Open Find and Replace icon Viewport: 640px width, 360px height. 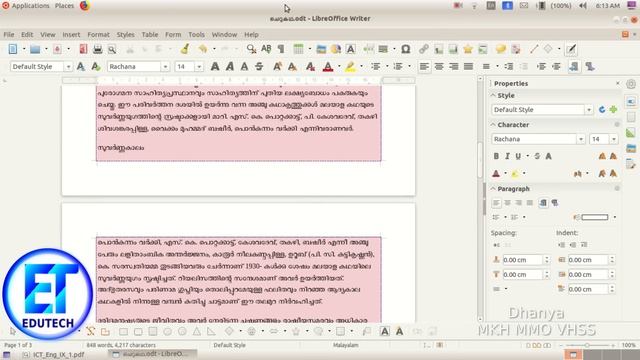(x=251, y=49)
